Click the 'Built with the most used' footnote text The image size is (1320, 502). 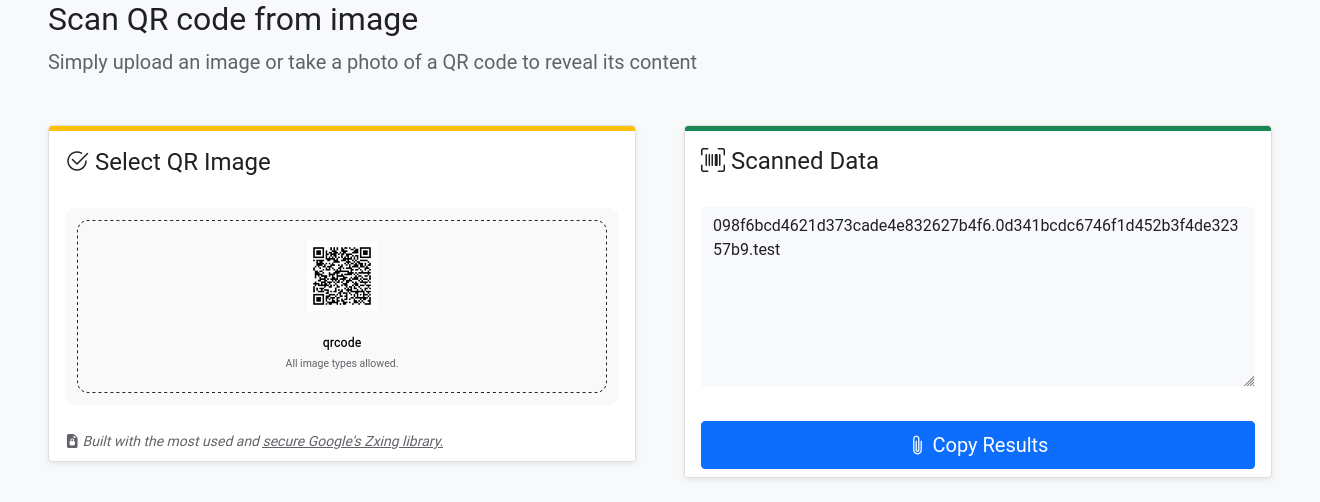tap(159, 441)
